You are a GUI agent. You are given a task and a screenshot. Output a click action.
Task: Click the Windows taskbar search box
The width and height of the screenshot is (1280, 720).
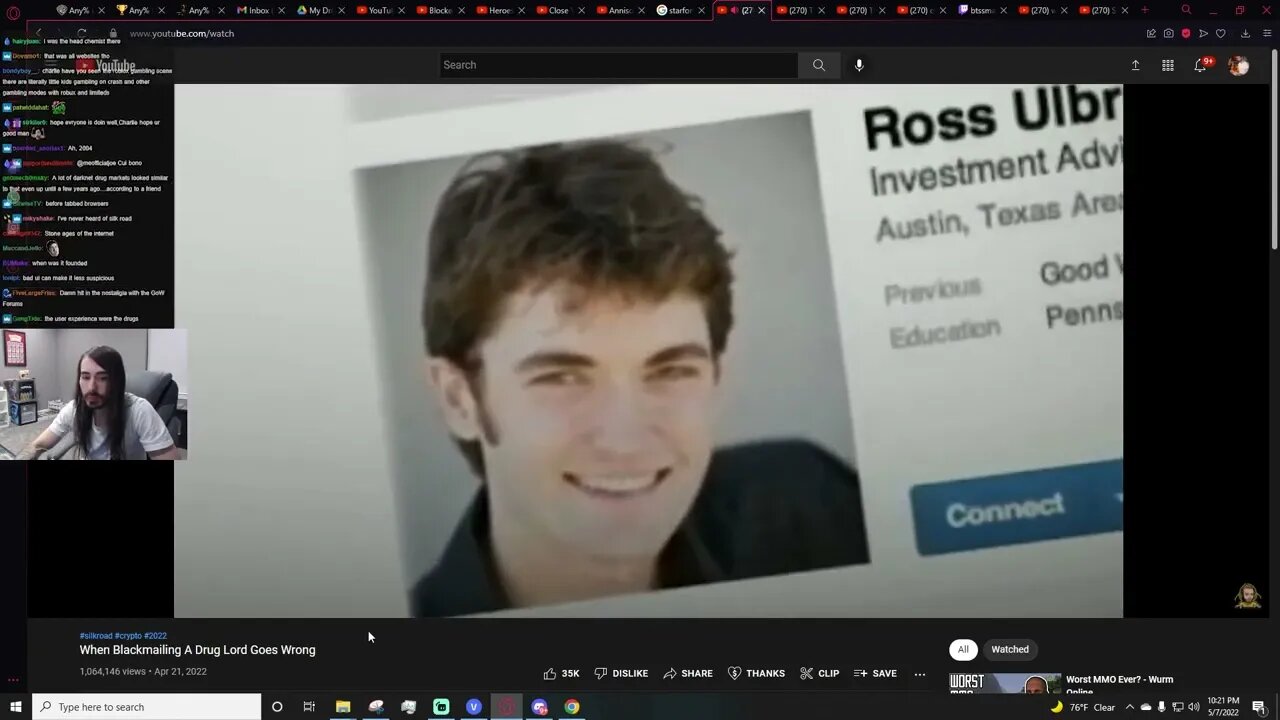[147, 707]
